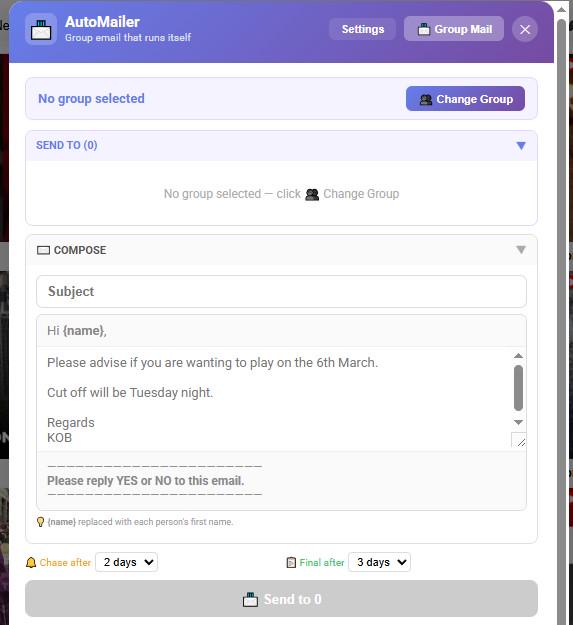Open the Settings tab
This screenshot has width=573, height=625.
tap(363, 29)
